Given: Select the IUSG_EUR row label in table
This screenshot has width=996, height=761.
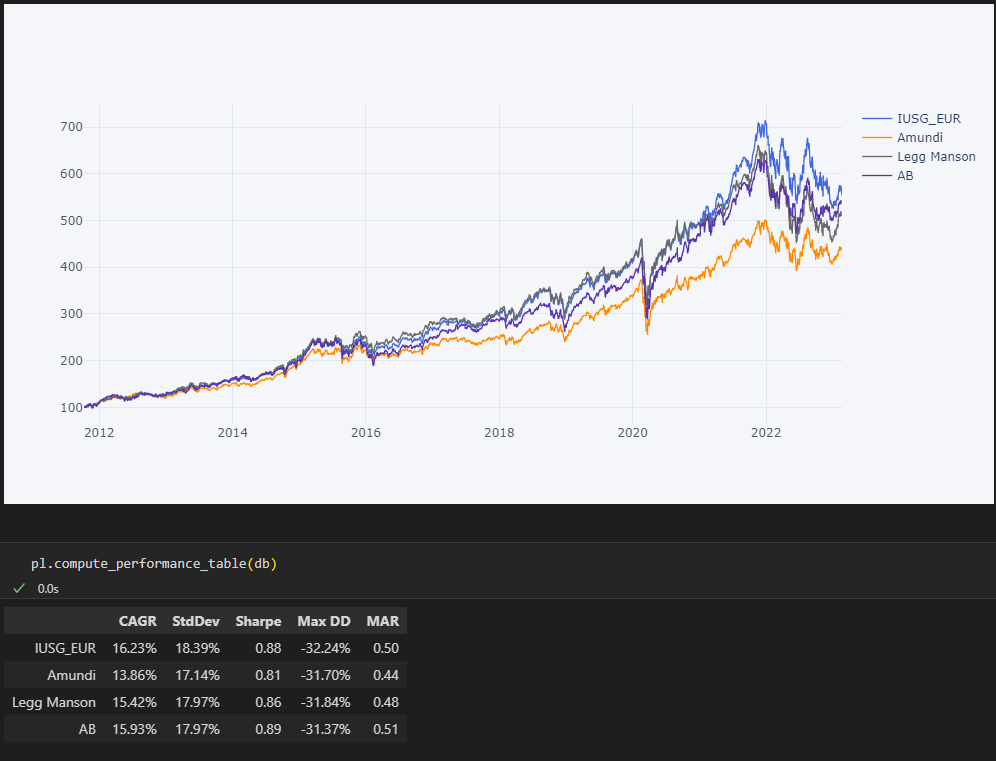Looking at the screenshot, I should point(65,648).
